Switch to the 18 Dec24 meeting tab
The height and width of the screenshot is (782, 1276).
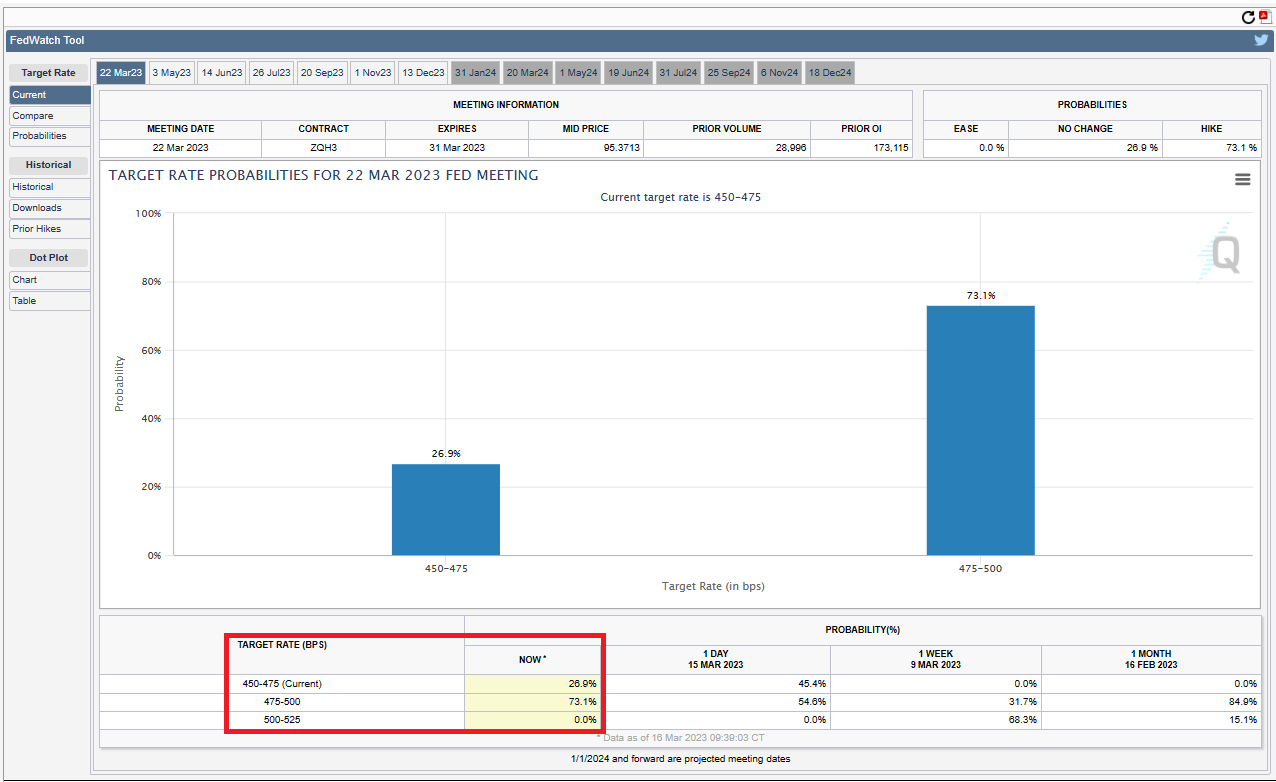(829, 73)
